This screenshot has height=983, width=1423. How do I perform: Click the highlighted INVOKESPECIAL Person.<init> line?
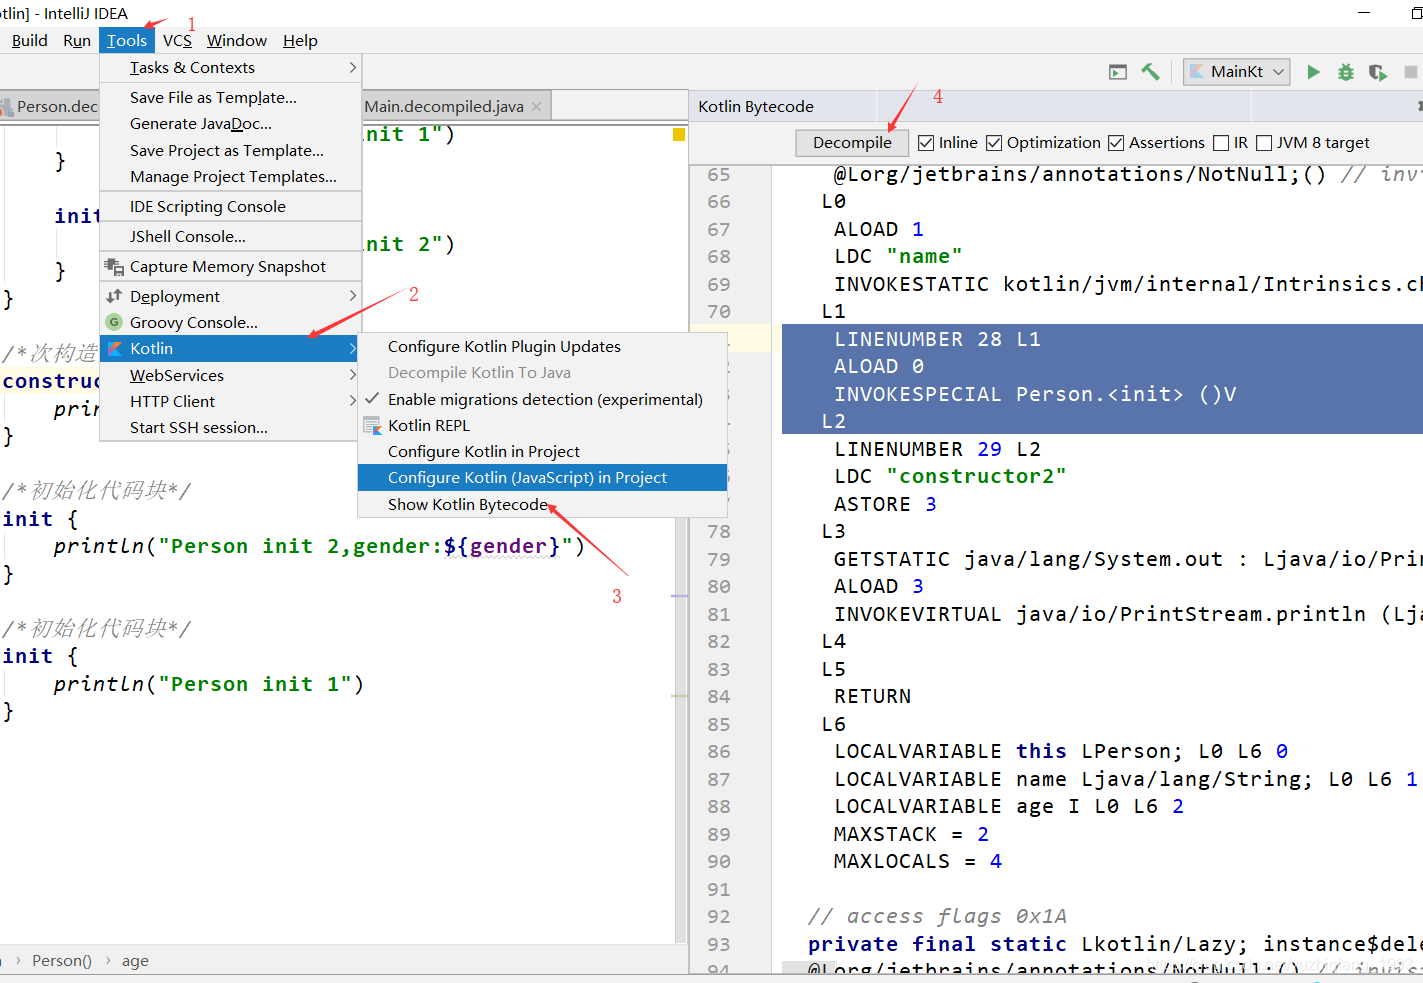point(1035,395)
